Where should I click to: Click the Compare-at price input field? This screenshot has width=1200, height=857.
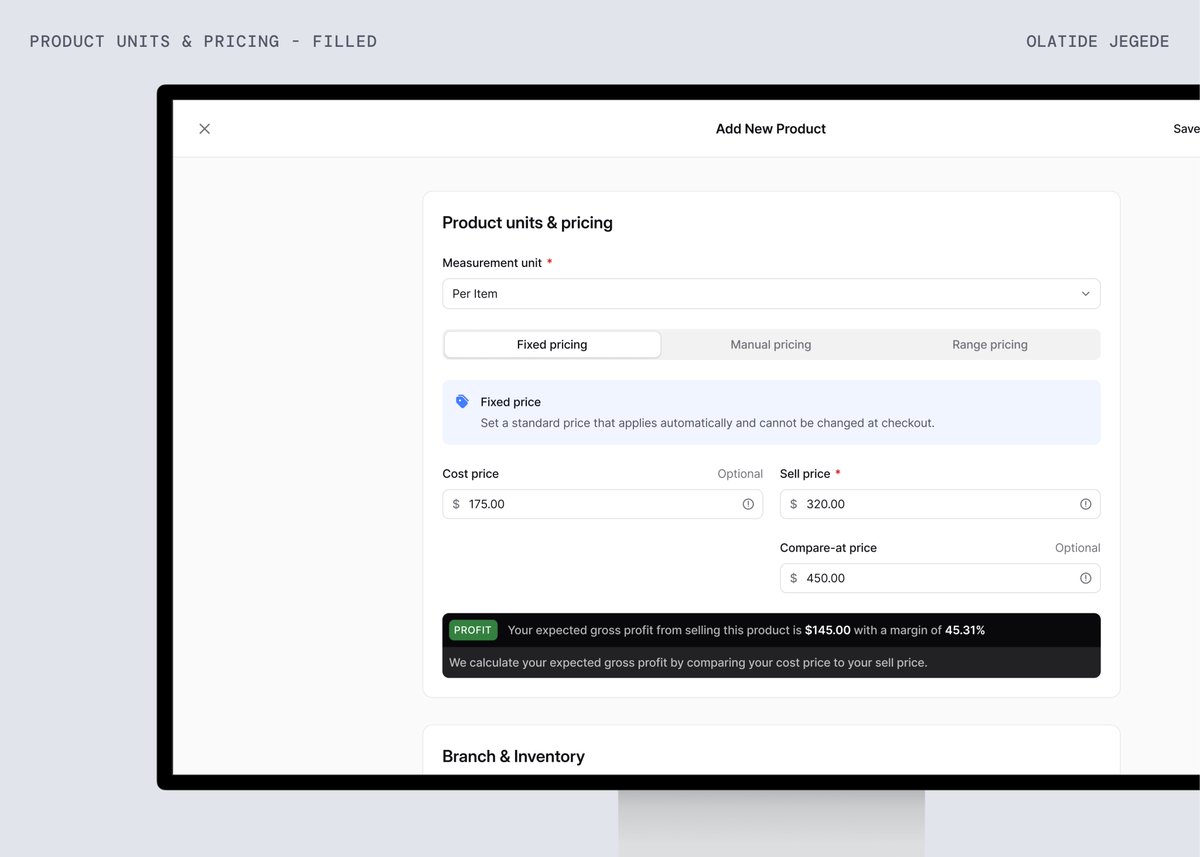click(x=940, y=578)
